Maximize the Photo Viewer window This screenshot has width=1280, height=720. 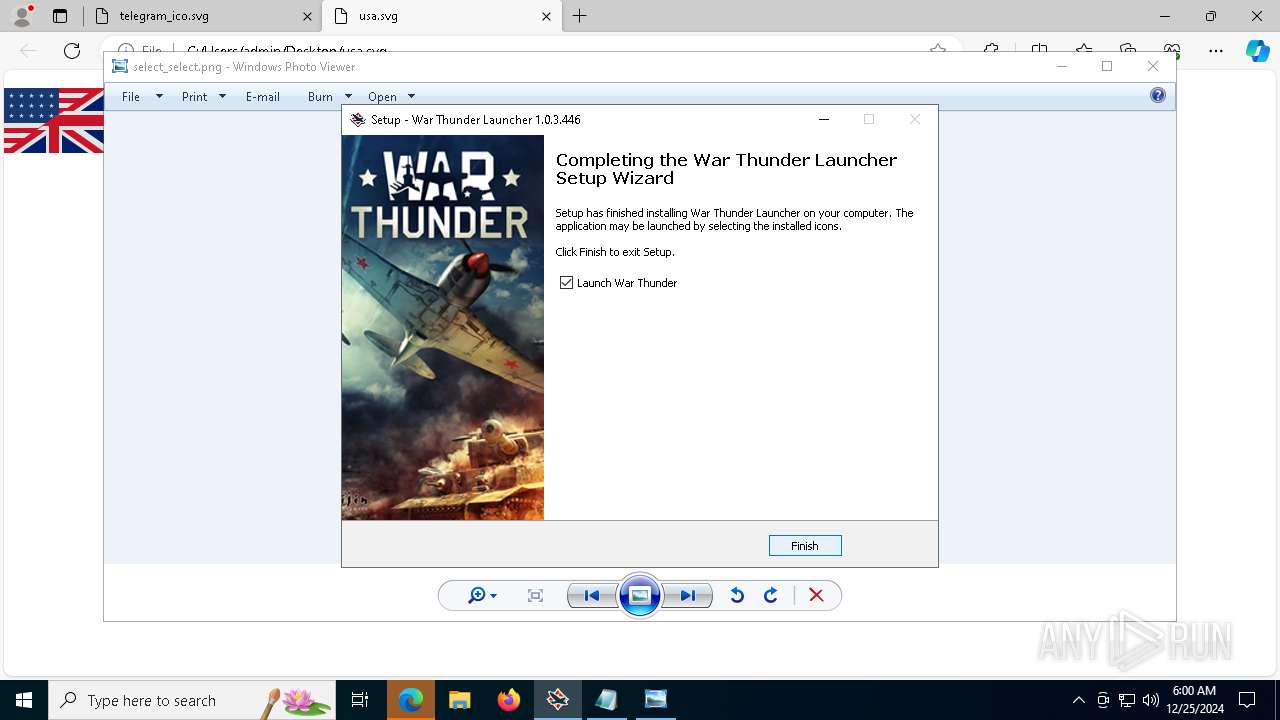click(1107, 67)
